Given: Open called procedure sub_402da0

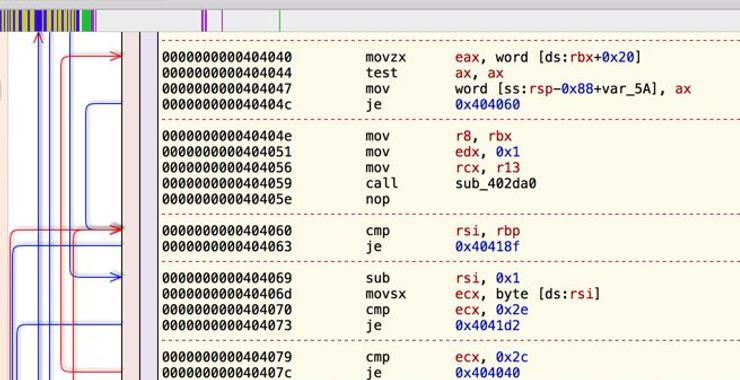Looking at the screenshot, I should coord(496,183).
